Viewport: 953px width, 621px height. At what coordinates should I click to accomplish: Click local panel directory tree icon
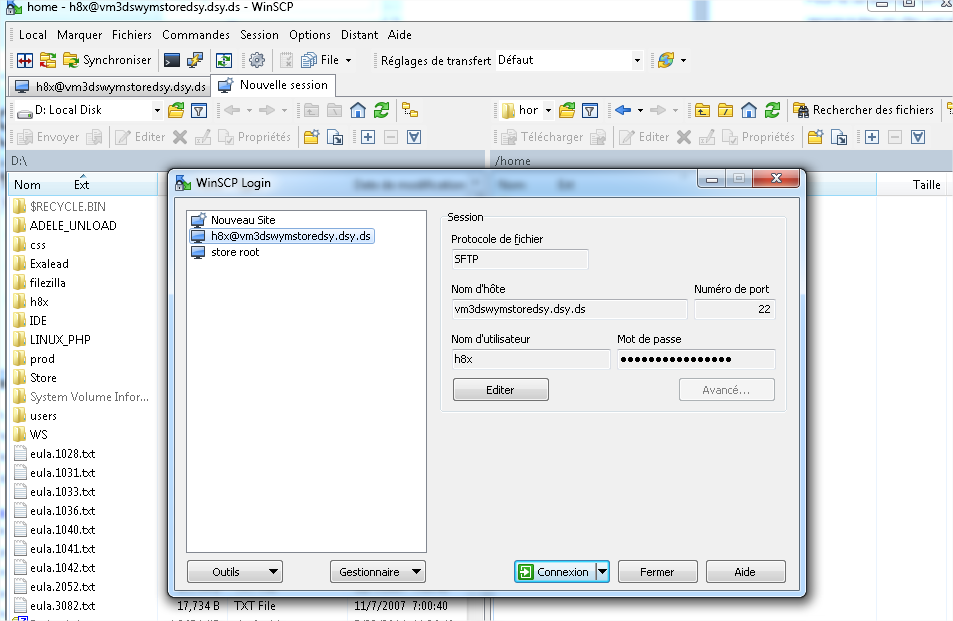pyautogui.click(x=410, y=111)
